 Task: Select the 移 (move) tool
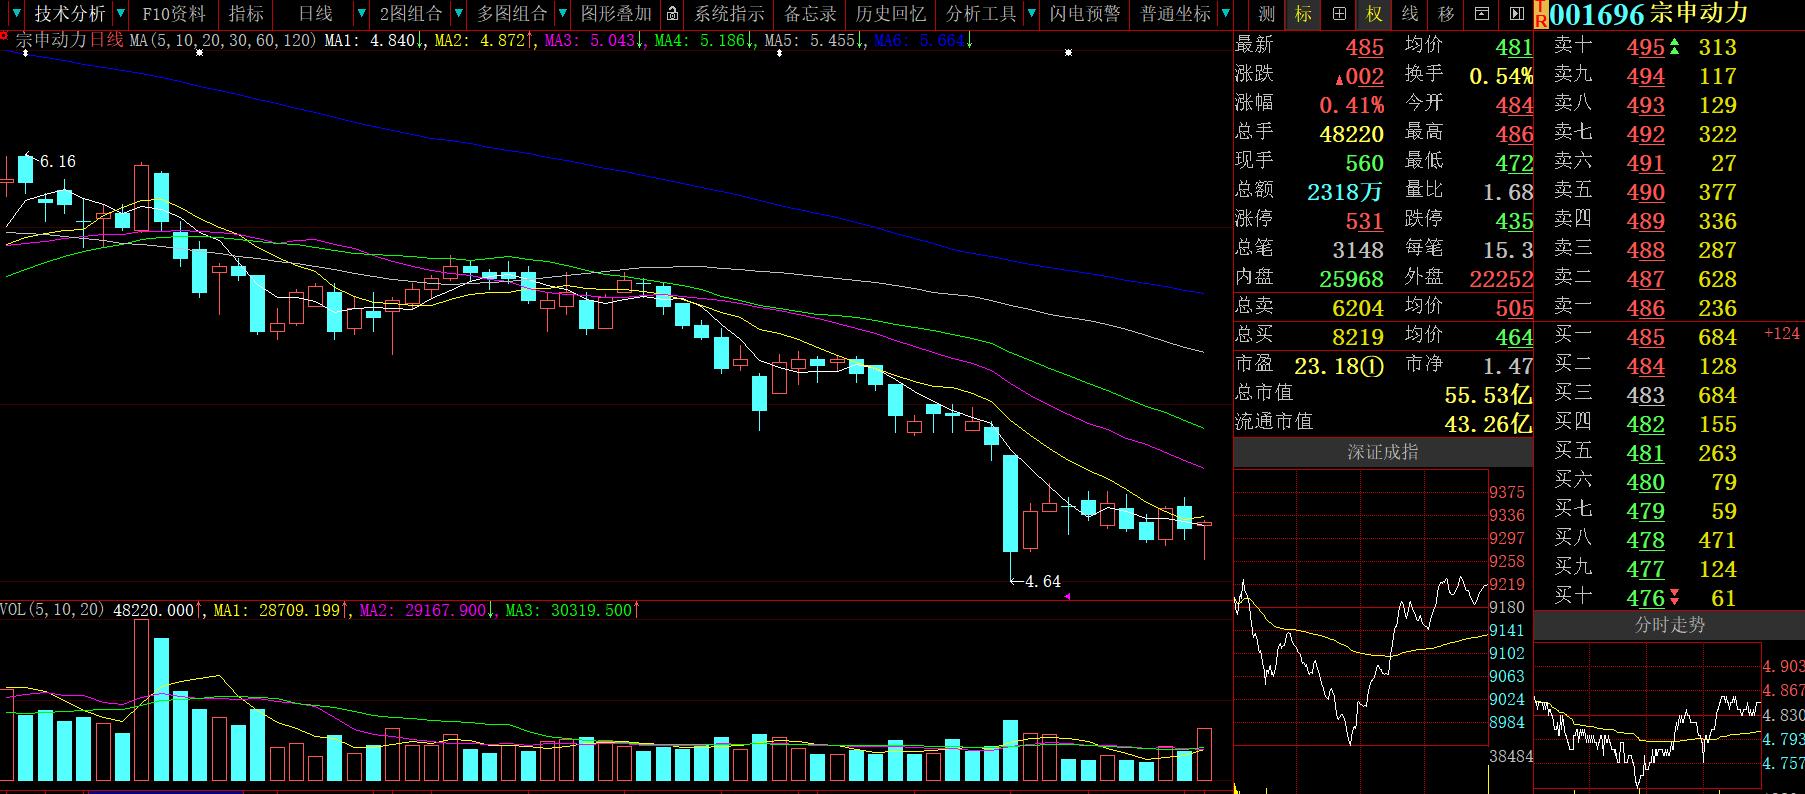click(x=1445, y=14)
